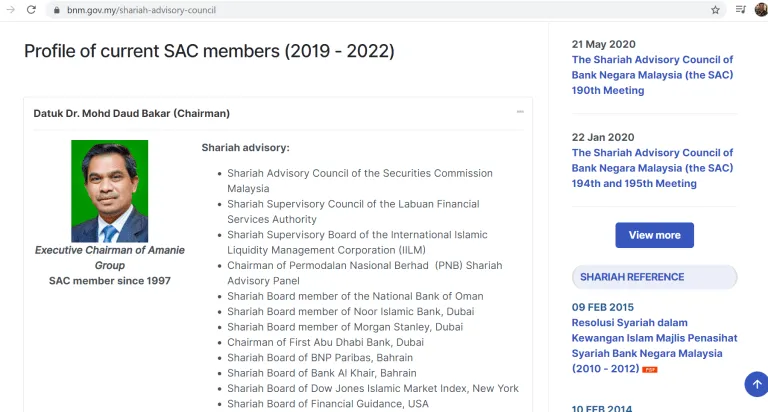Click the View more button
Viewport: 768px width, 412px height.
654,235
